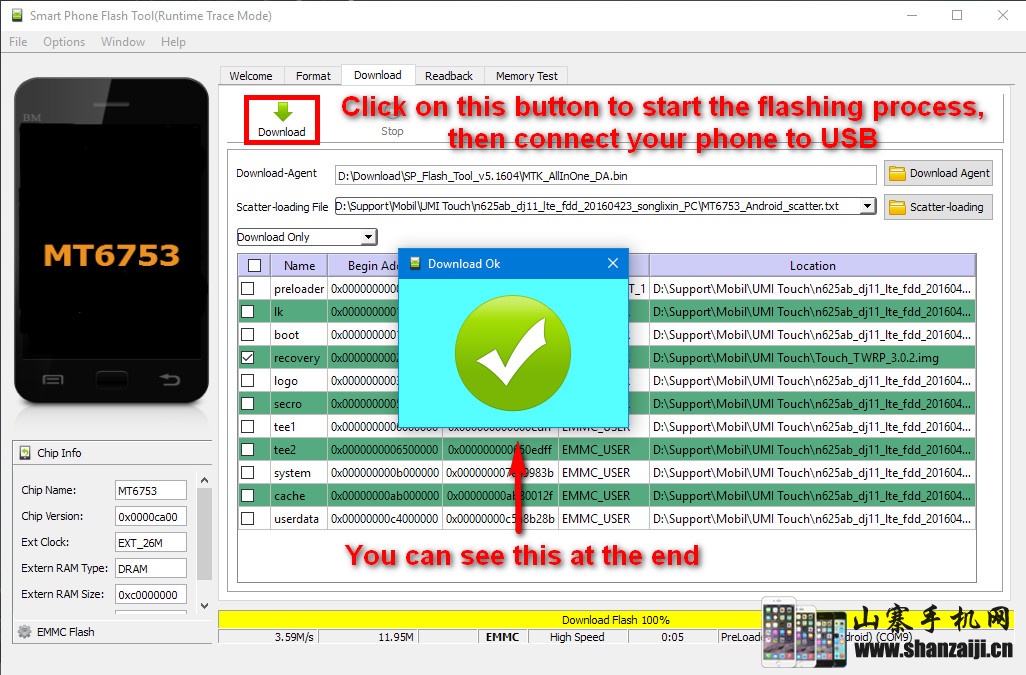
Task: Switch to the Memory Test tab
Action: pyautogui.click(x=527, y=76)
